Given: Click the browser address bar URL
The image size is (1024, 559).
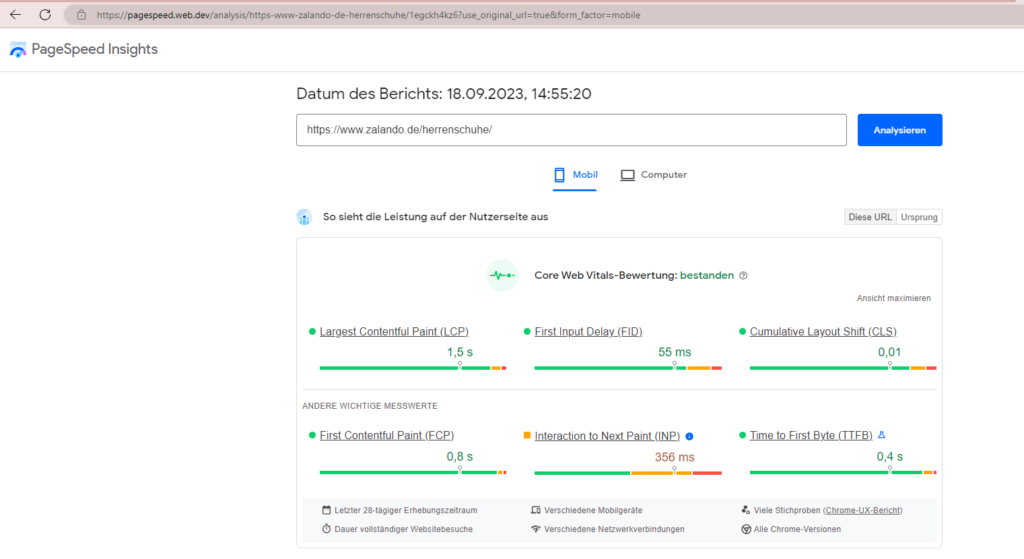Looking at the screenshot, I should [368, 15].
